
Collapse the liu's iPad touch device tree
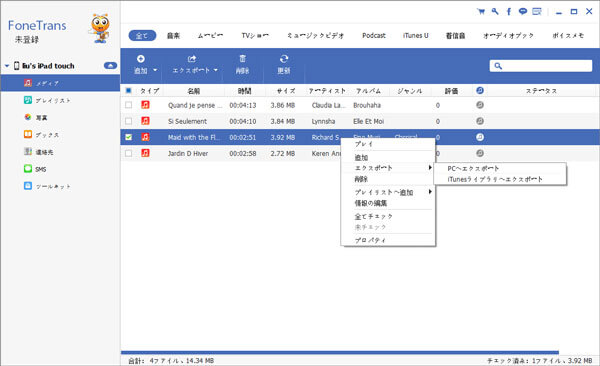click(7, 66)
